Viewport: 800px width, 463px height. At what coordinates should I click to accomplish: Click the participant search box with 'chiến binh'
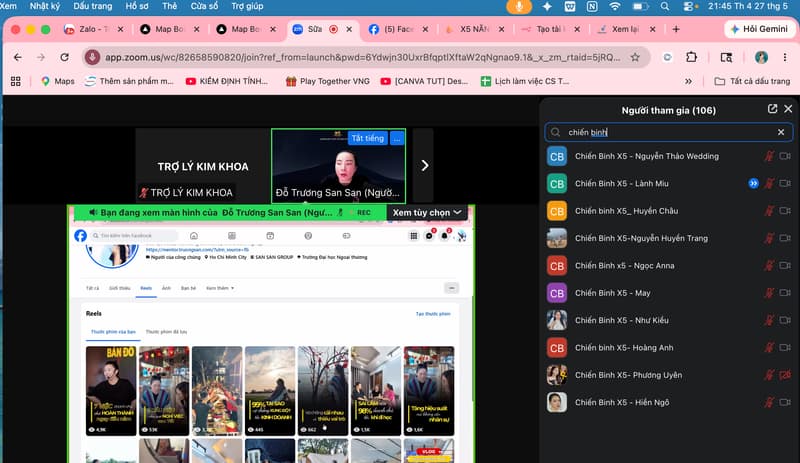[x=668, y=132]
